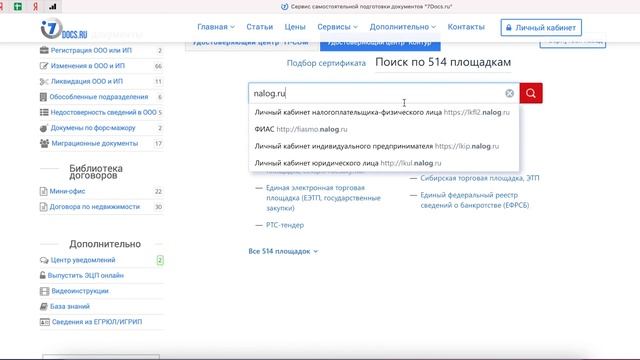
Task: Click the green notification count badge 2
Action: [x=160, y=260]
